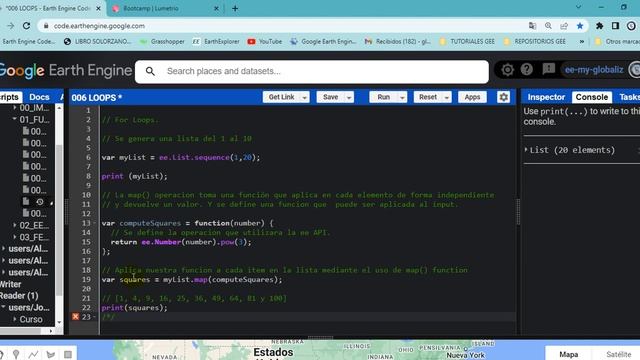Viewport: 640px width, 360px height.
Task: Open tab search chevron in title bar
Action: [578, 7]
